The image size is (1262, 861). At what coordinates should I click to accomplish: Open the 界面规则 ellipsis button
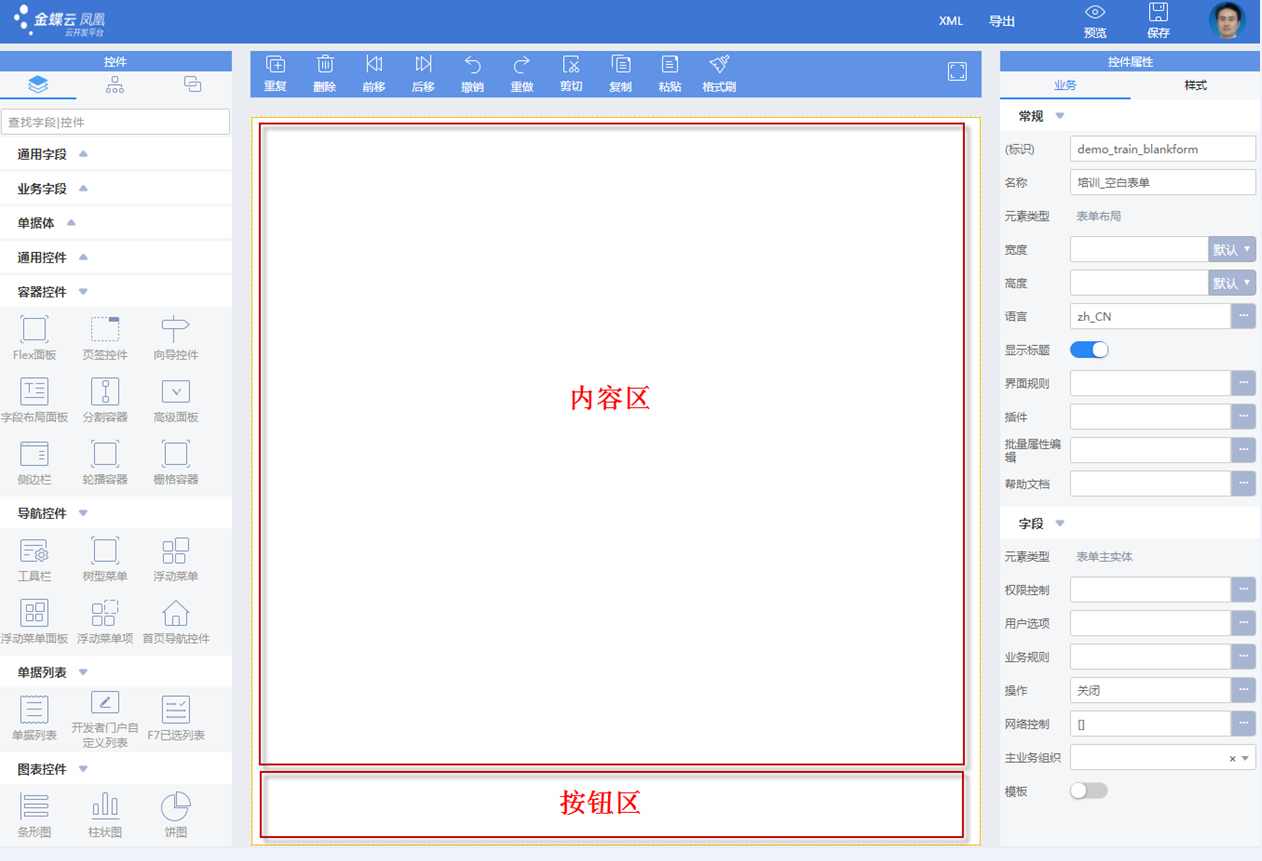(1243, 383)
